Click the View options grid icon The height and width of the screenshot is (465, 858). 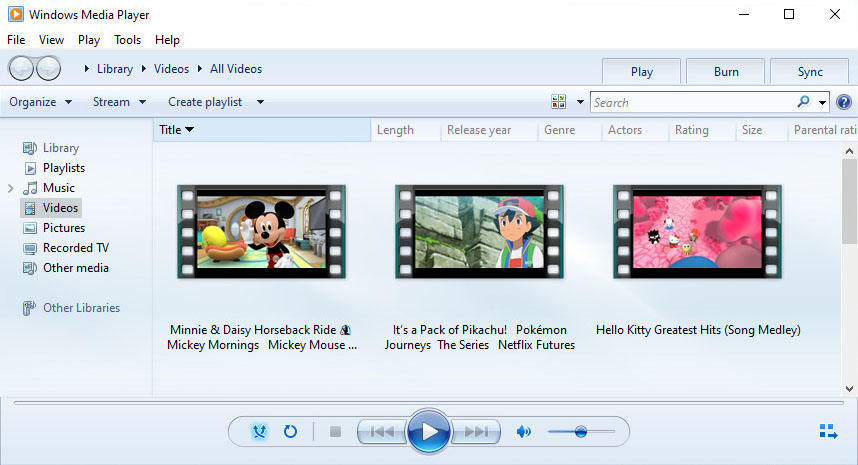pos(559,102)
